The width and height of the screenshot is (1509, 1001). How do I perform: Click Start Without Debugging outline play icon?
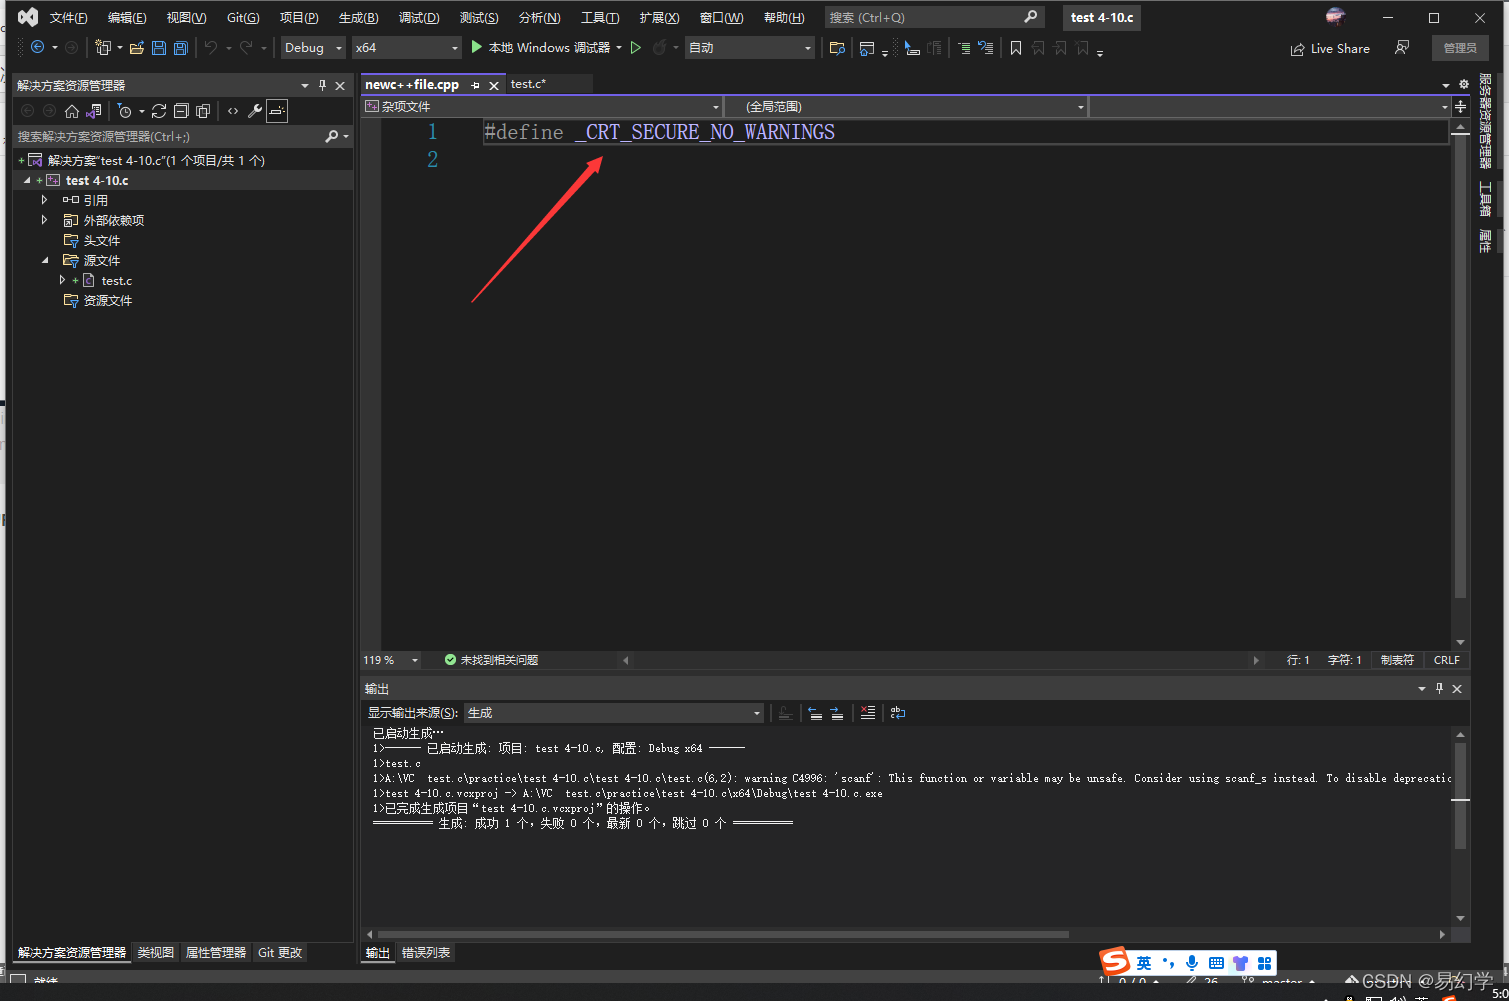(x=636, y=47)
